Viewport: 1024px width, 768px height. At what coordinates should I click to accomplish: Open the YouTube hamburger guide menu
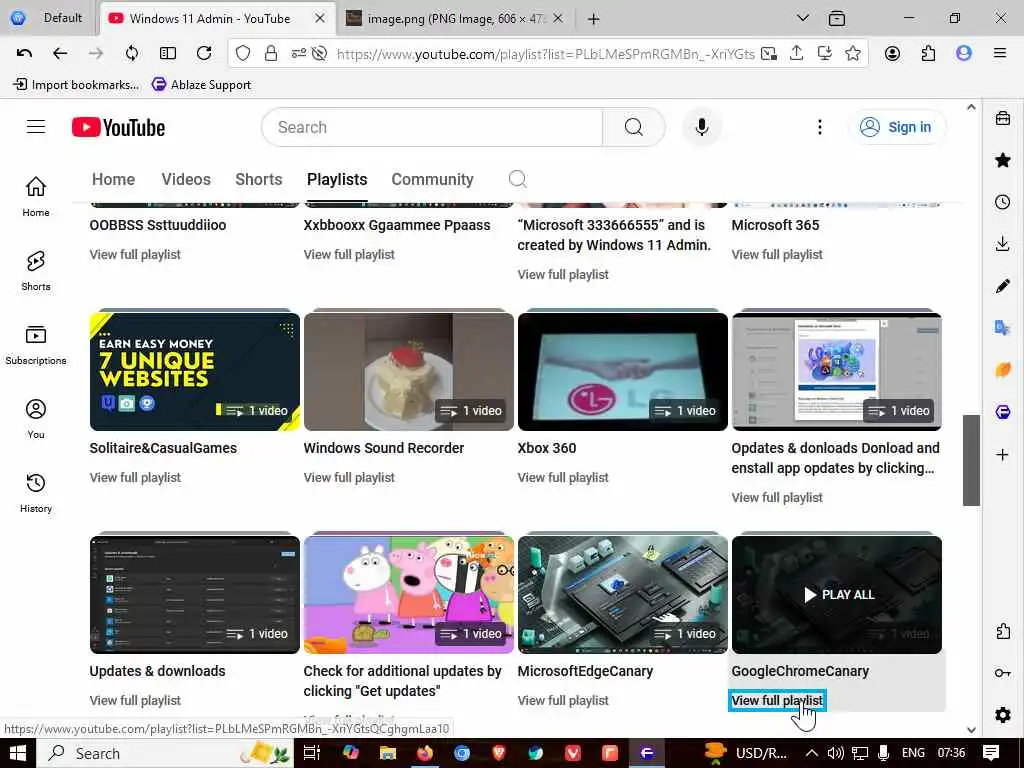pos(36,127)
